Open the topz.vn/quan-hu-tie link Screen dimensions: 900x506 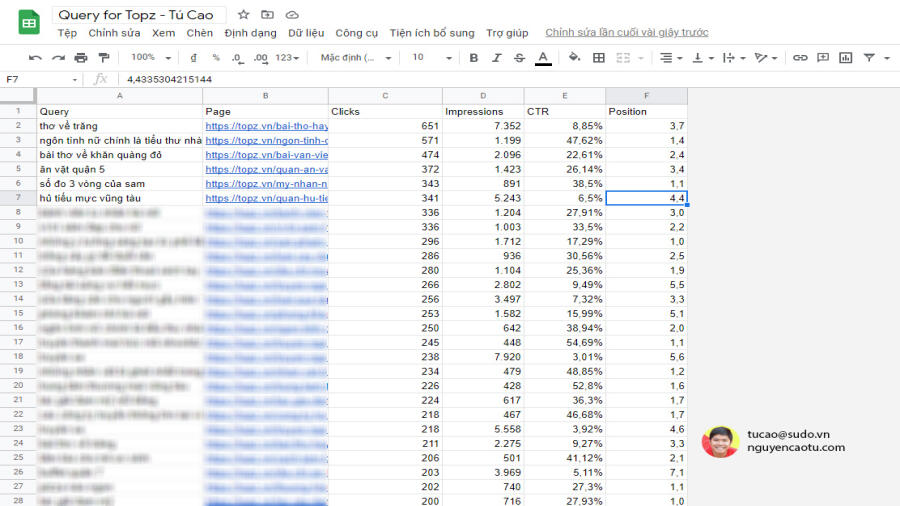coord(267,198)
